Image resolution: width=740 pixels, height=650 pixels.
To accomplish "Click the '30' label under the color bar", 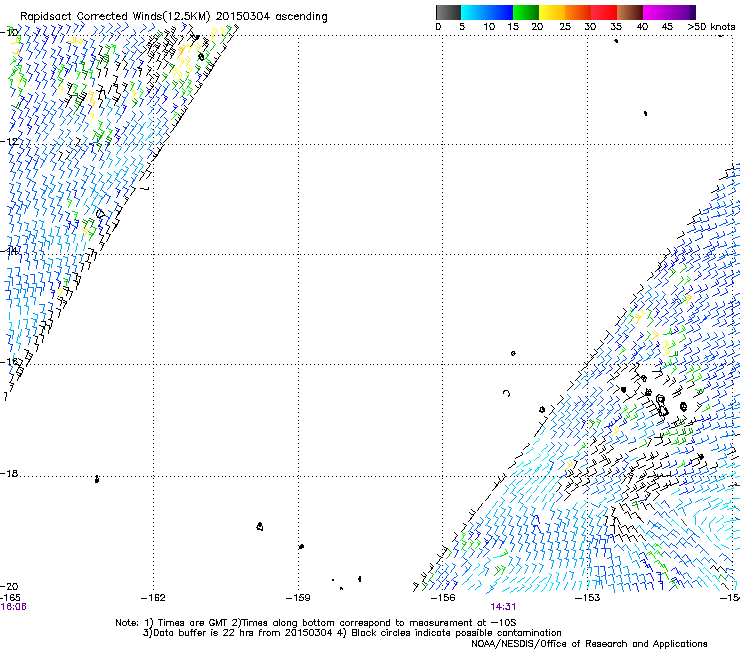I will click(590, 27).
